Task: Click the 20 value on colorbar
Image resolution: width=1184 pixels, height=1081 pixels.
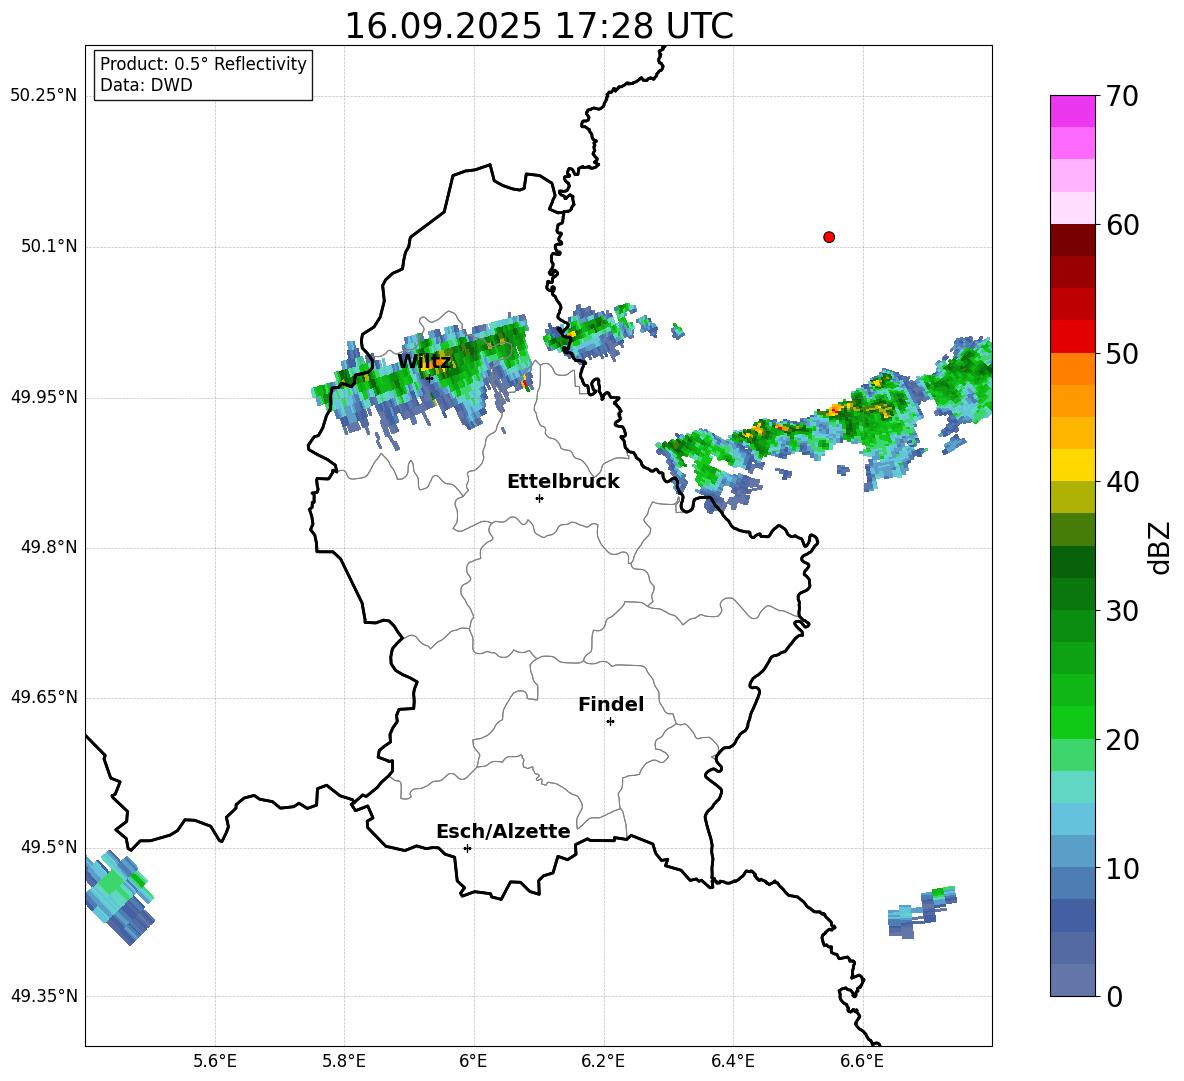Action: [1122, 740]
